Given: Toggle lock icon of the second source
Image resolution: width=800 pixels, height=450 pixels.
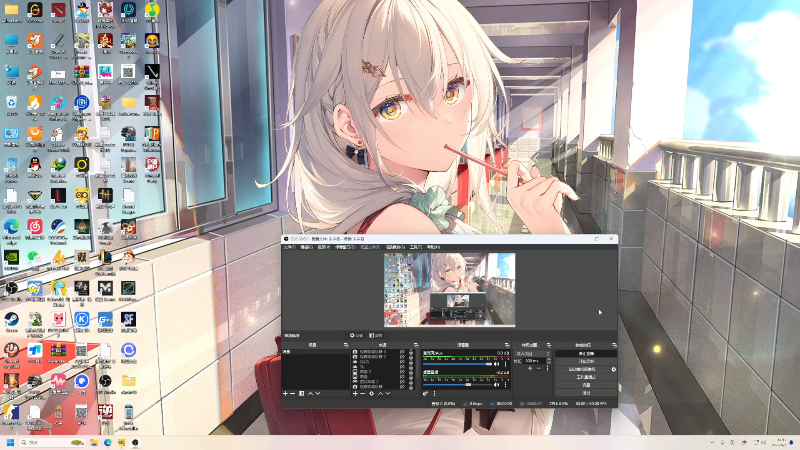Looking at the screenshot, I should pos(411,357).
